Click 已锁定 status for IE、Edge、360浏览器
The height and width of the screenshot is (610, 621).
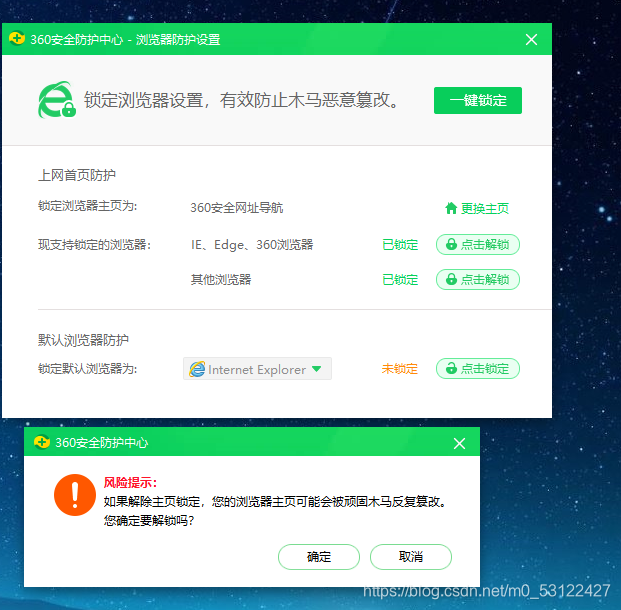(x=400, y=245)
